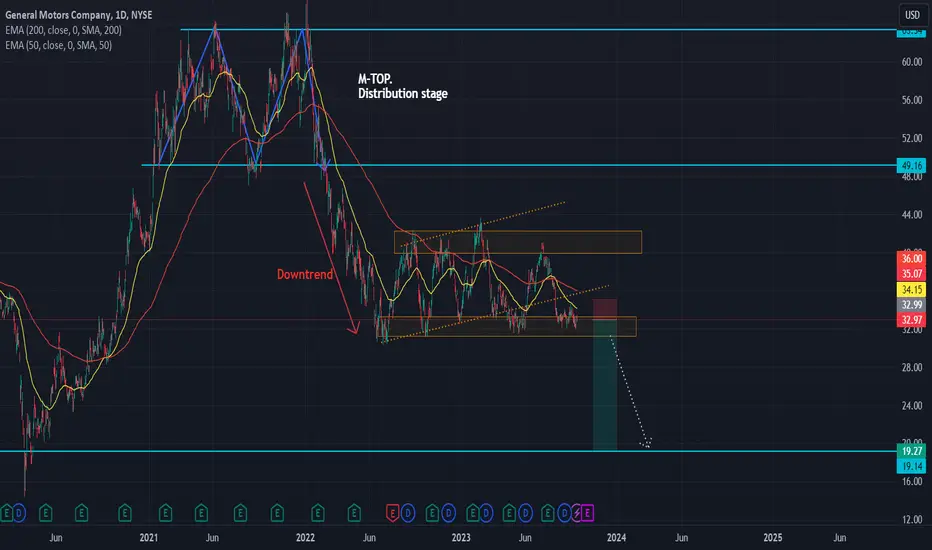Screen dimensions: 932x550
Task: Click the lightning bolt event marker
Action: point(577,513)
